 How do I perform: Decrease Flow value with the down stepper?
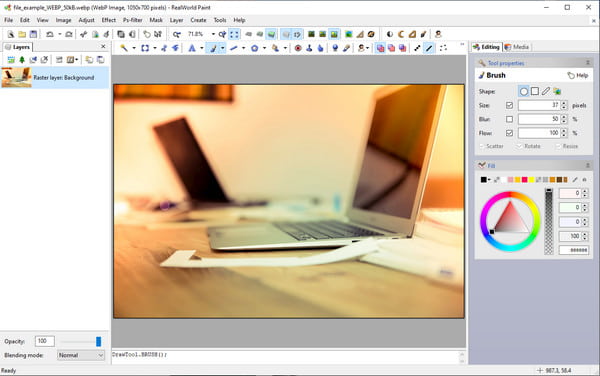[564, 135]
